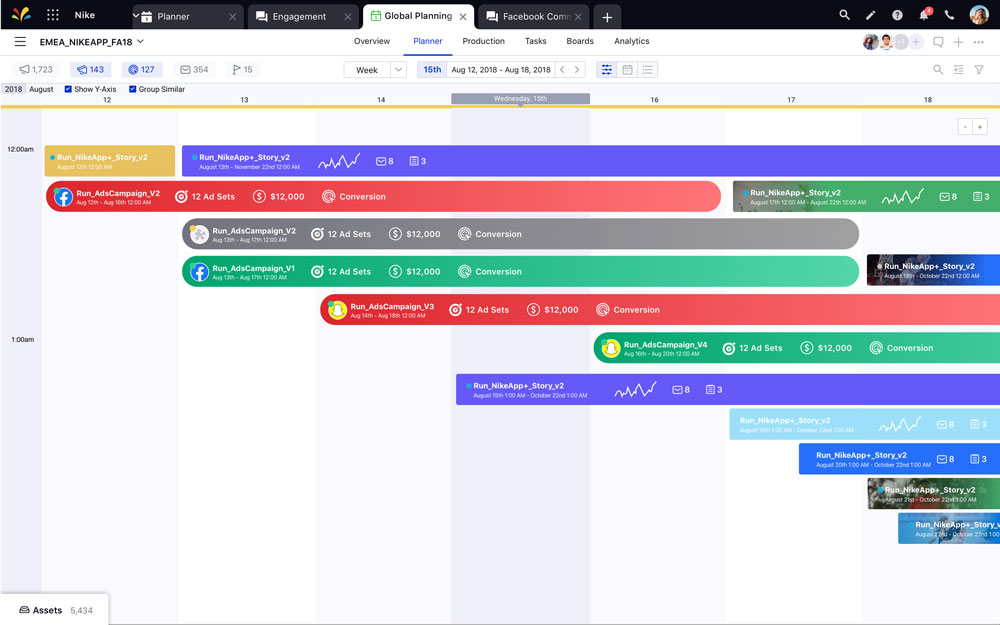
Task: Switch to the Planner browser tab
Action: 187,17
